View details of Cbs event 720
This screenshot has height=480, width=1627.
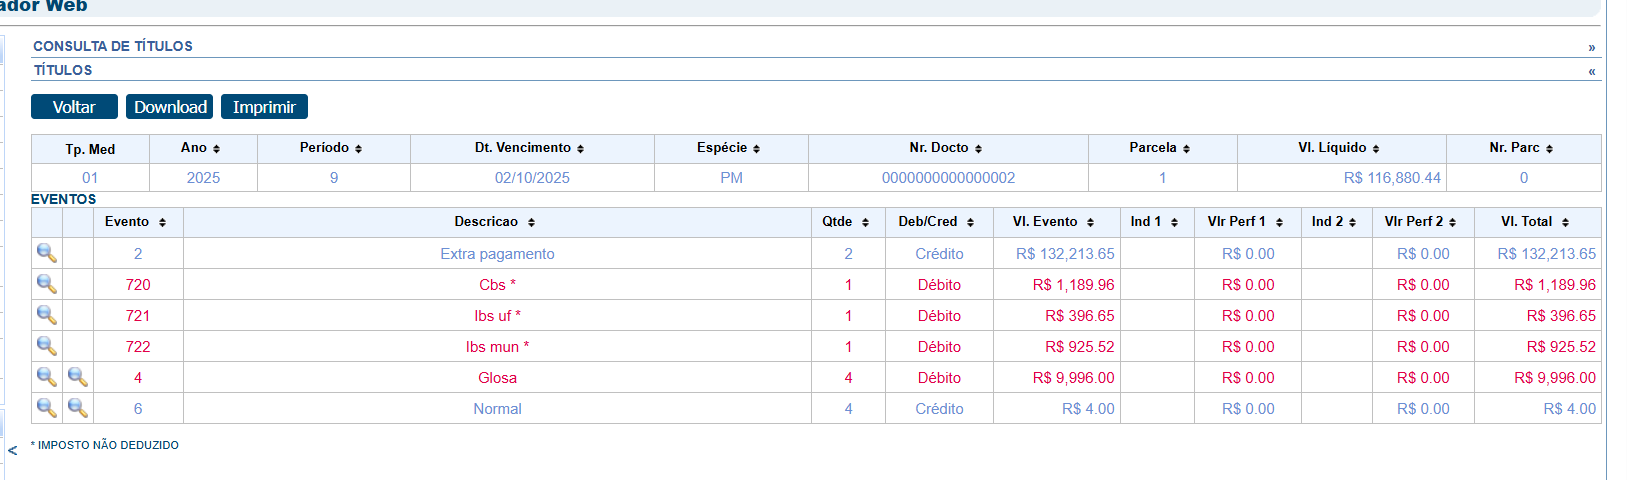46,284
